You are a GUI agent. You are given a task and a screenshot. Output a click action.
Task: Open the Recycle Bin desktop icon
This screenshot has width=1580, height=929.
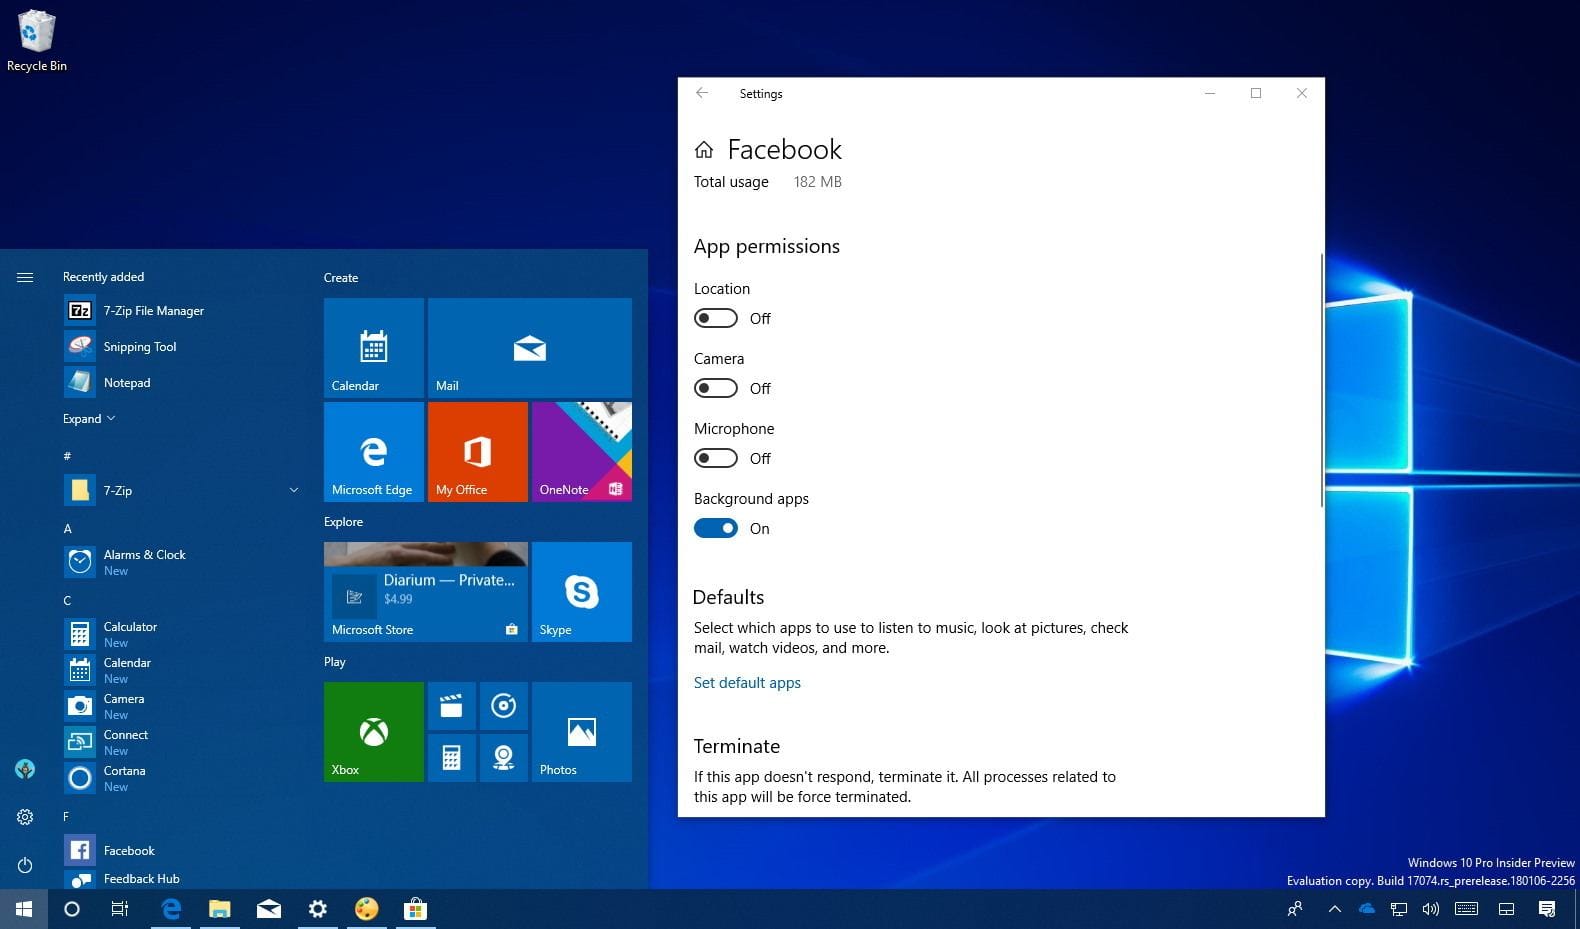[x=36, y=42]
